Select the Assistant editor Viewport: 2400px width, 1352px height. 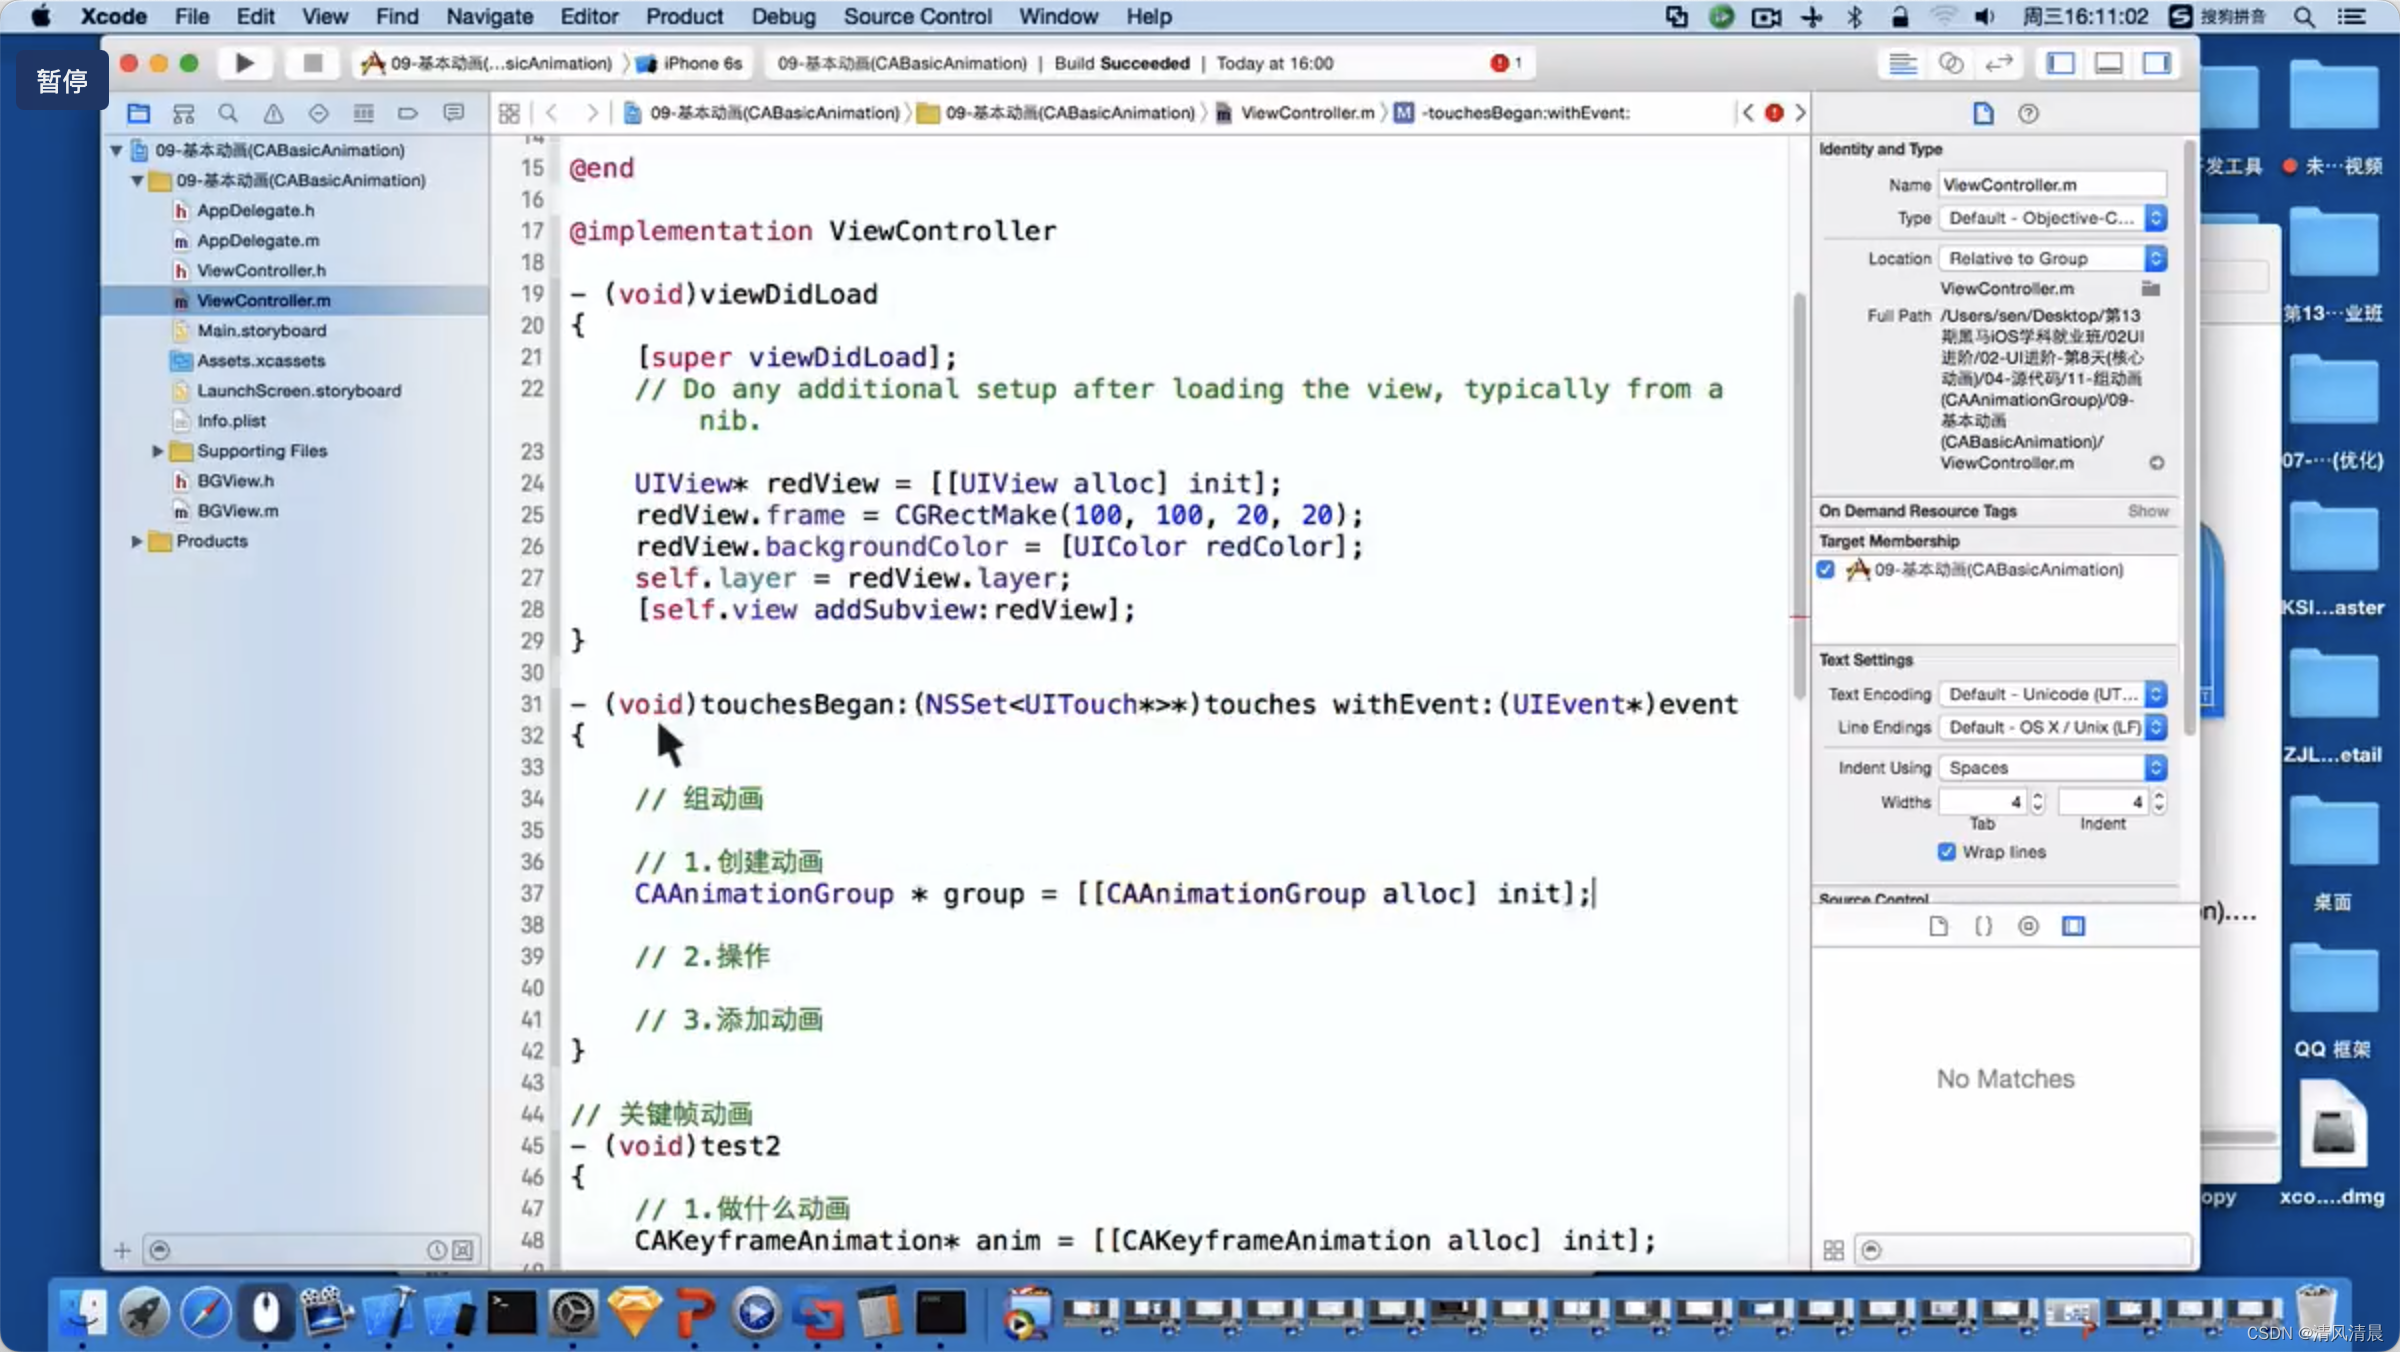click(x=1951, y=63)
